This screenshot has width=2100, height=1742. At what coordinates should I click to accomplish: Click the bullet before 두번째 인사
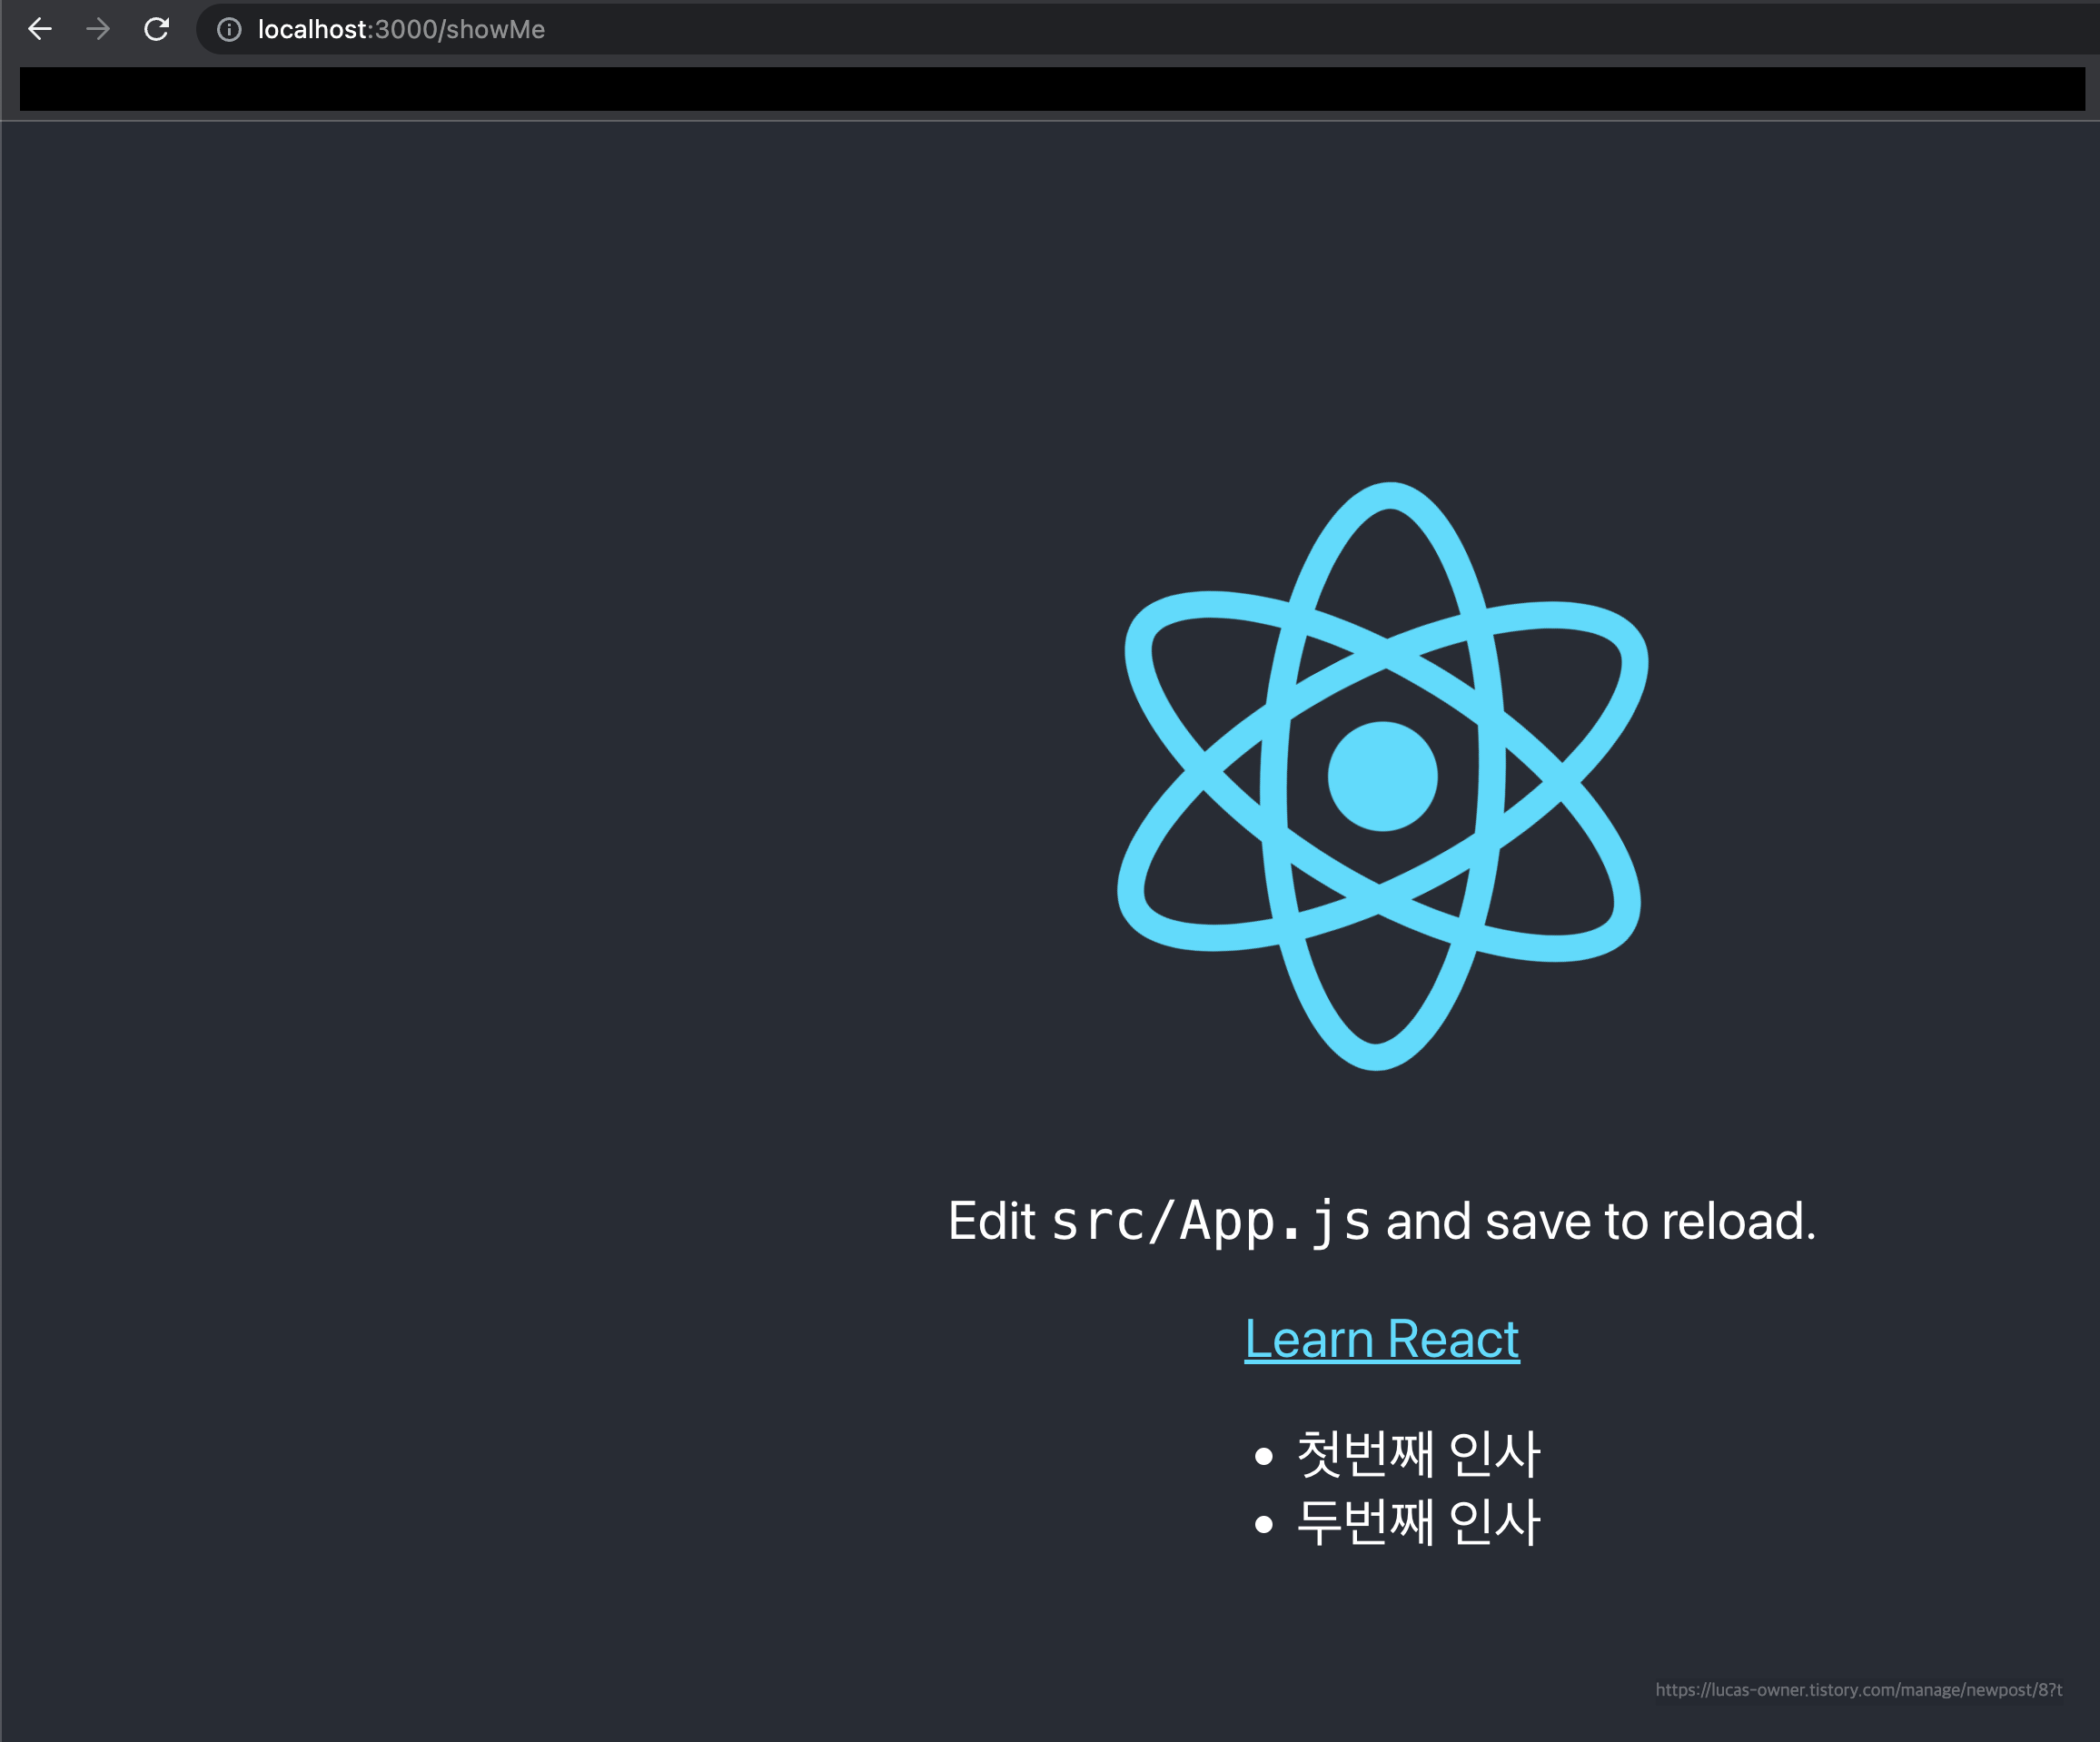point(1263,1524)
